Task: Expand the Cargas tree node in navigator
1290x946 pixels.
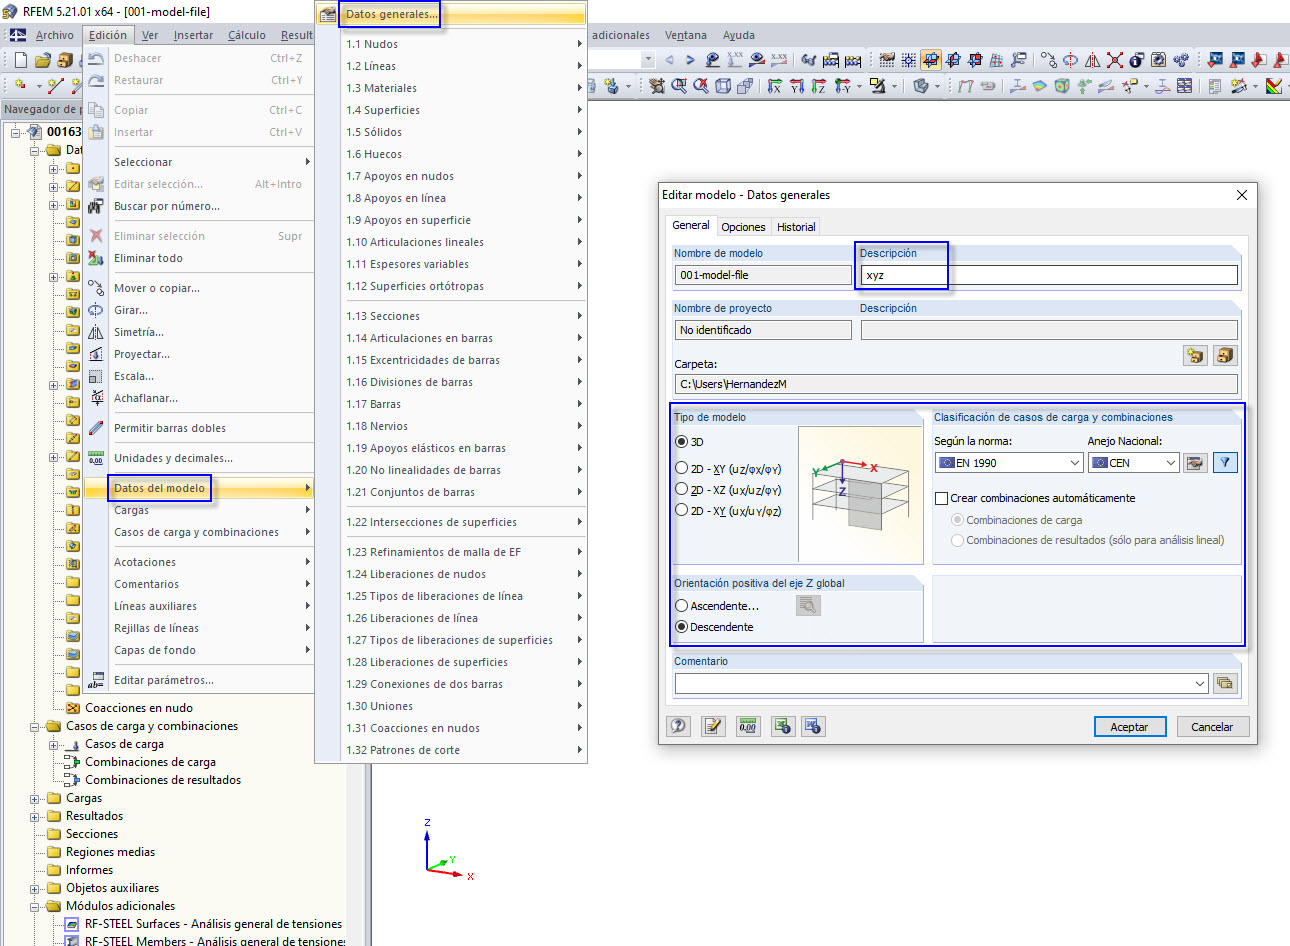Action: [x=35, y=799]
